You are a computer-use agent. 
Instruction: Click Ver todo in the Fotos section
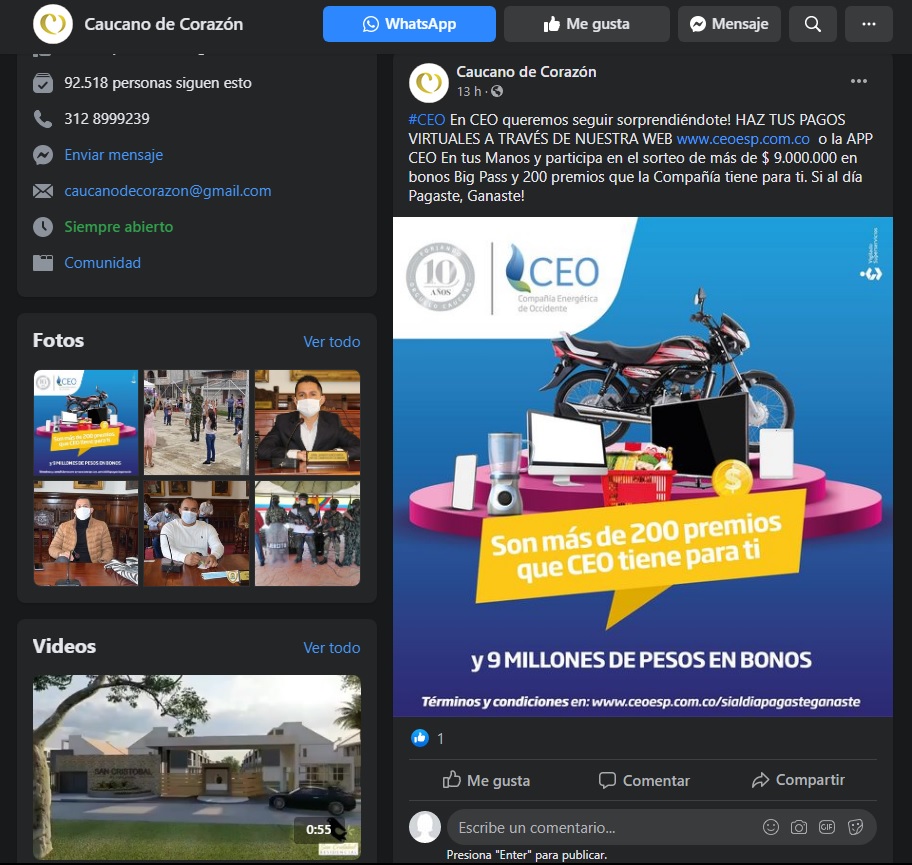coord(332,341)
